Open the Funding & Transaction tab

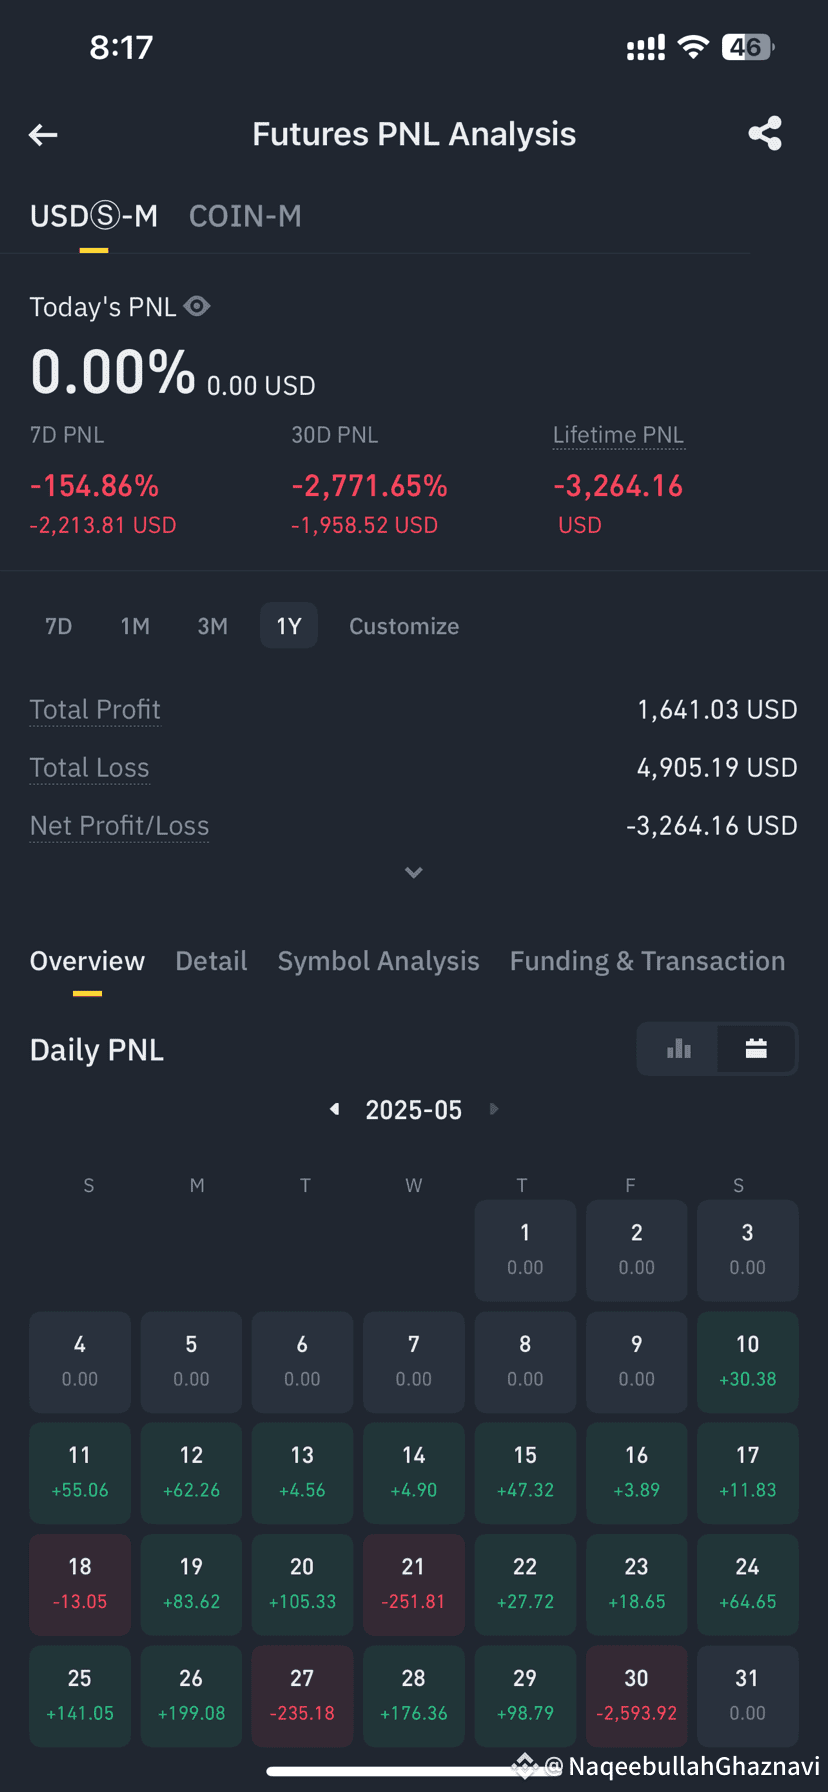[x=647, y=961]
